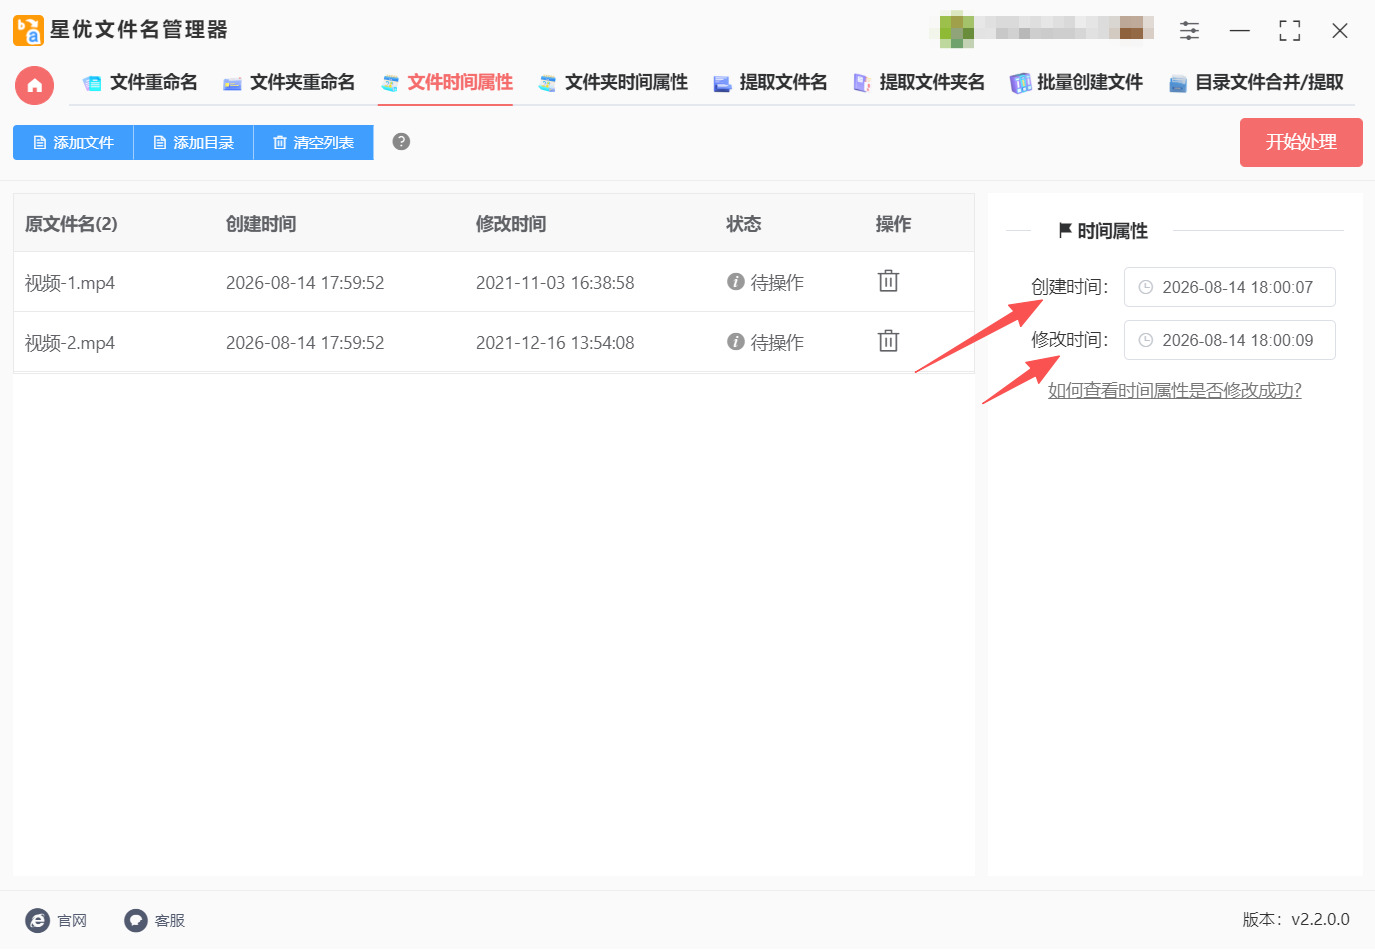Click the clock icon in 修改时间 field
The width and height of the screenshot is (1375, 950).
click(1146, 340)
